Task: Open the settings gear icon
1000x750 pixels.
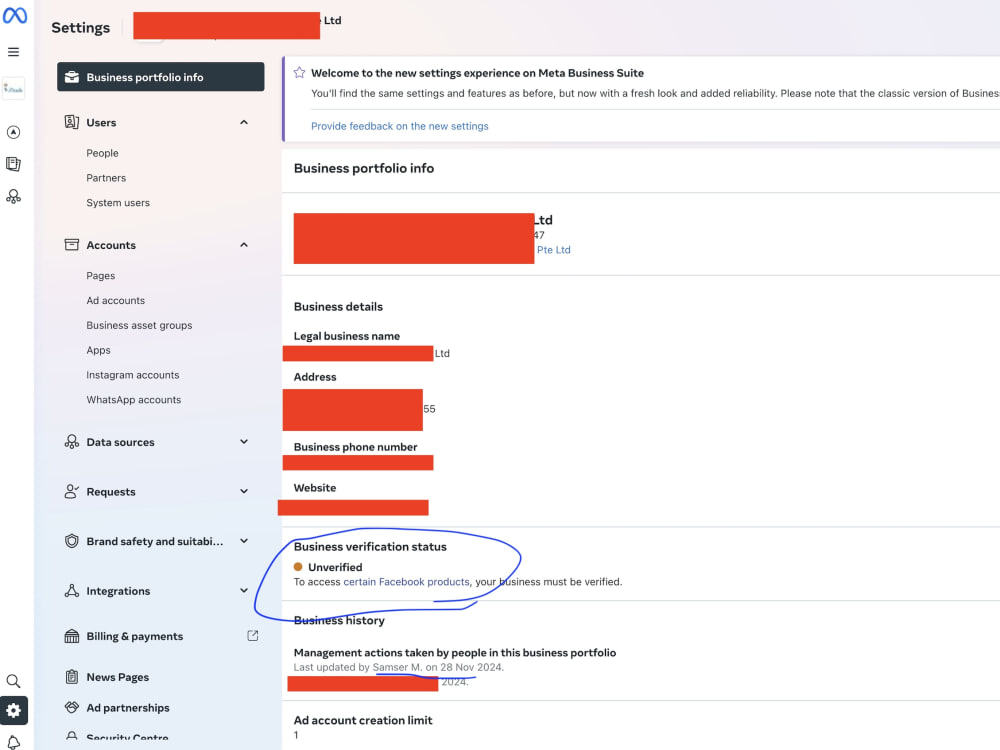Action: click(13, 710)
